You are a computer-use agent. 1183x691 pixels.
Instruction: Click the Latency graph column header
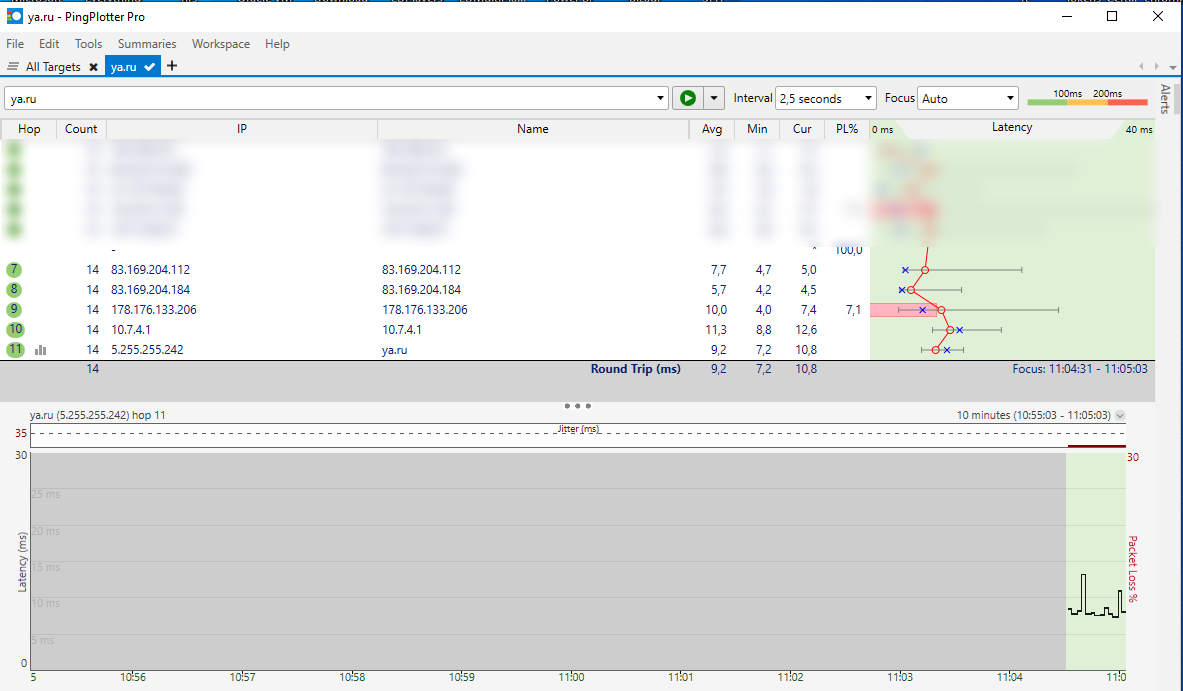(1012, 127)
